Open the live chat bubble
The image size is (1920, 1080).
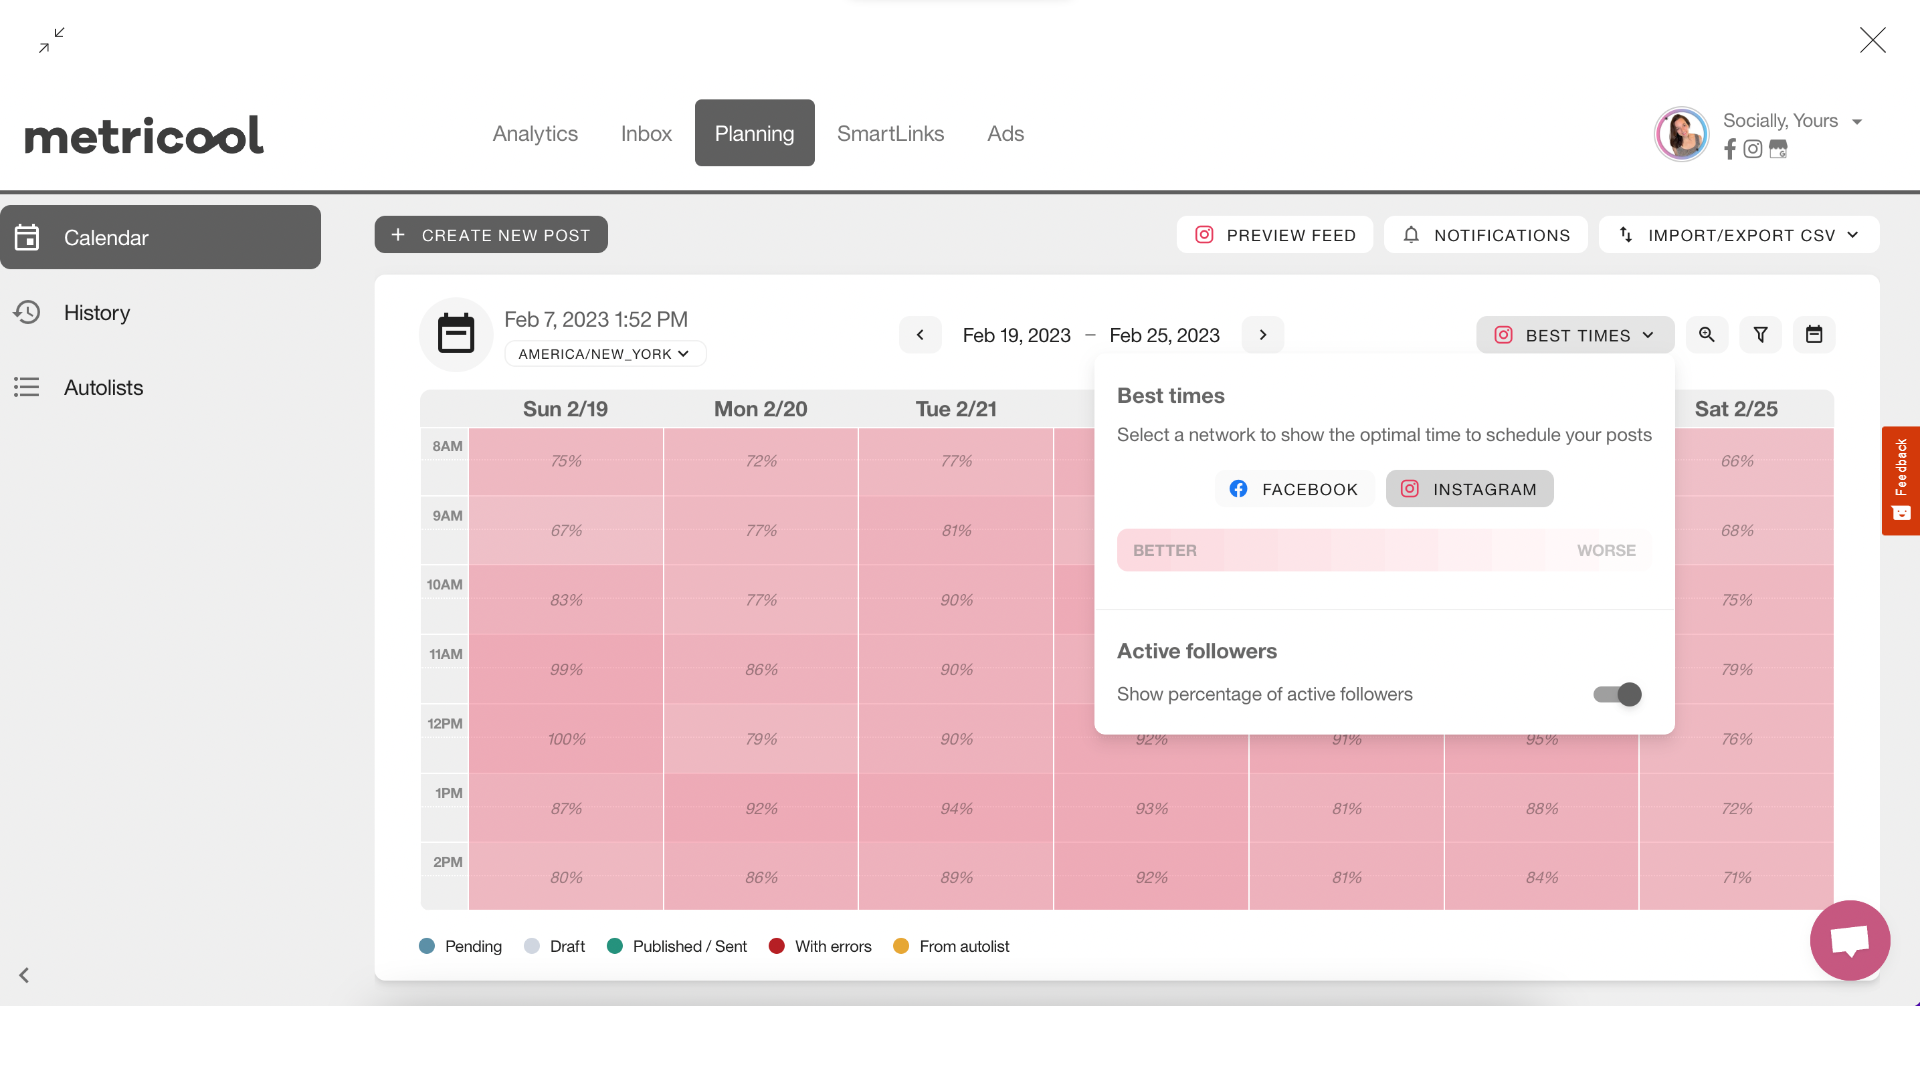(1849, 941)
